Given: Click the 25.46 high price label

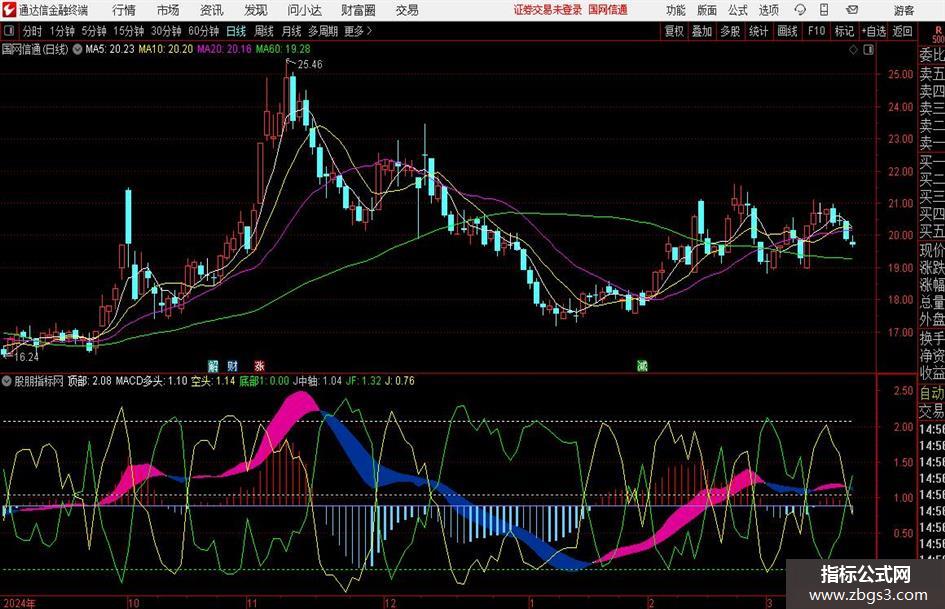Looking at the screenshot, I should [310, 65].
